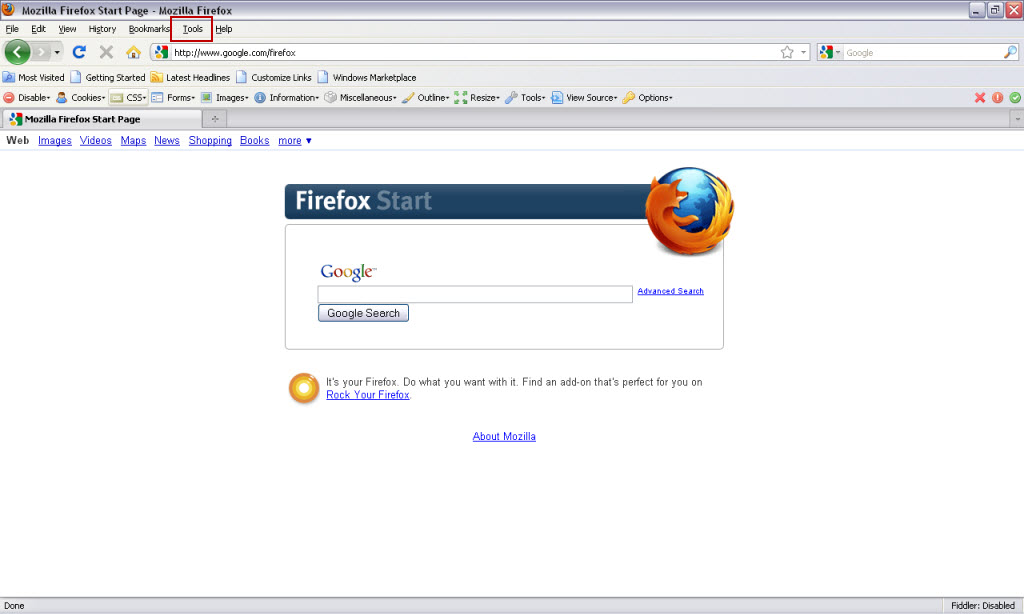Viewport: 1024px width, 614px height.
Task: Bookmark this page with the star icon
Action: click(x=787, y=52)
